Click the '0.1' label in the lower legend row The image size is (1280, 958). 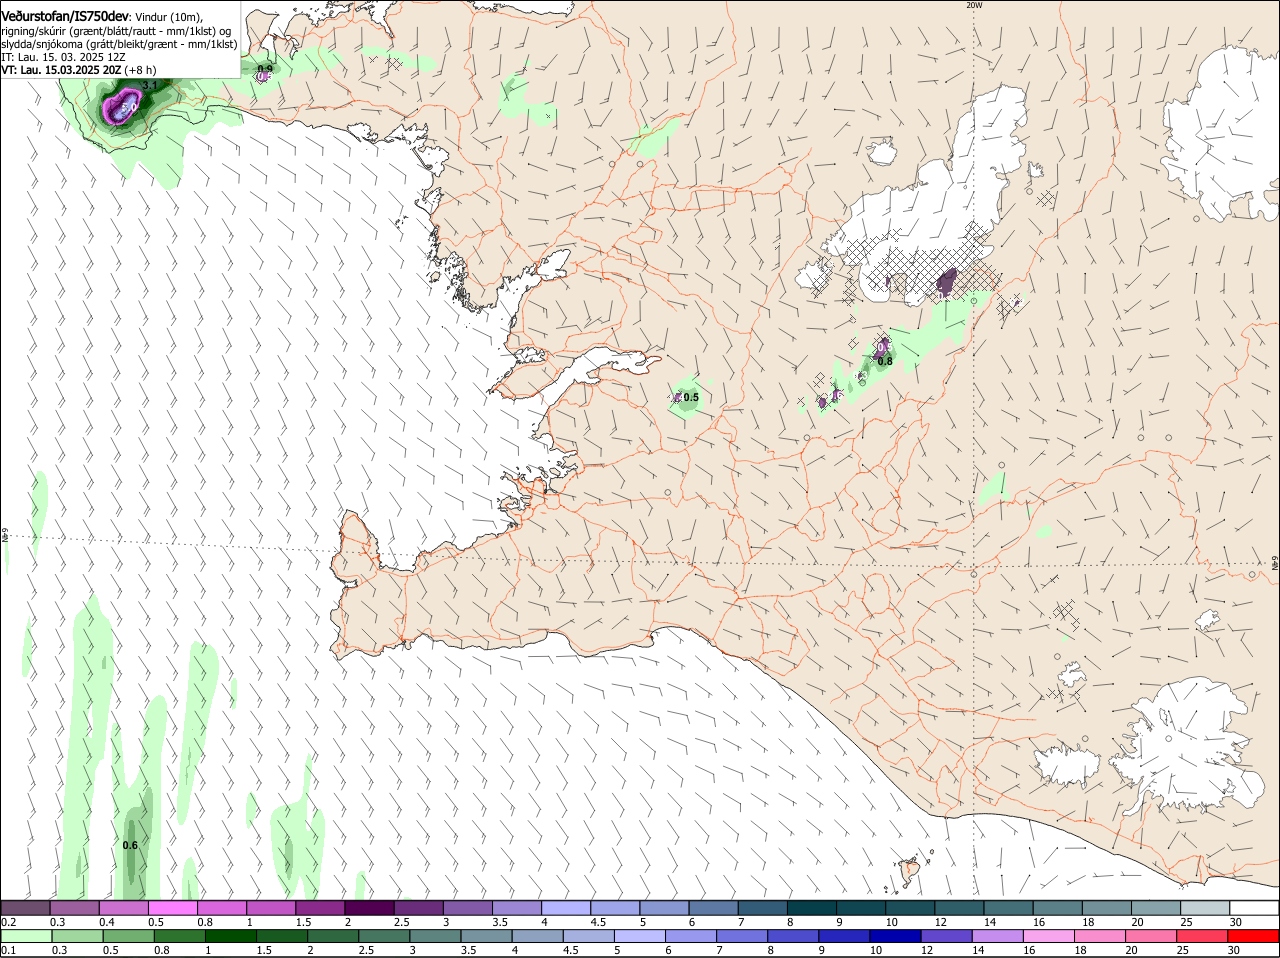(9, 950)
